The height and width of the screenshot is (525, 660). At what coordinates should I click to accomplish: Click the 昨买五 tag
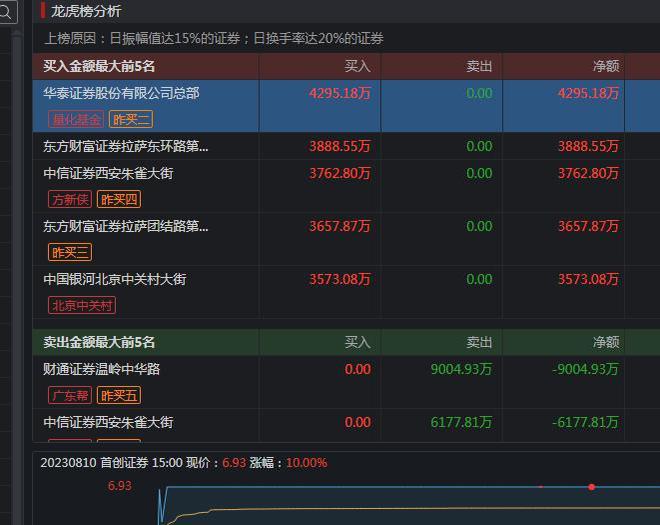point(119,395)
